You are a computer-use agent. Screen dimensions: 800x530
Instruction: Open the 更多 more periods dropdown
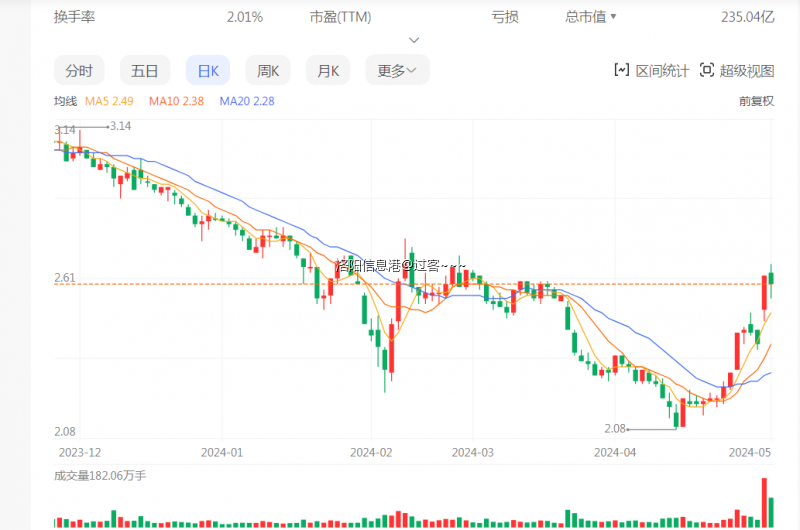click(x=397, y=70)
